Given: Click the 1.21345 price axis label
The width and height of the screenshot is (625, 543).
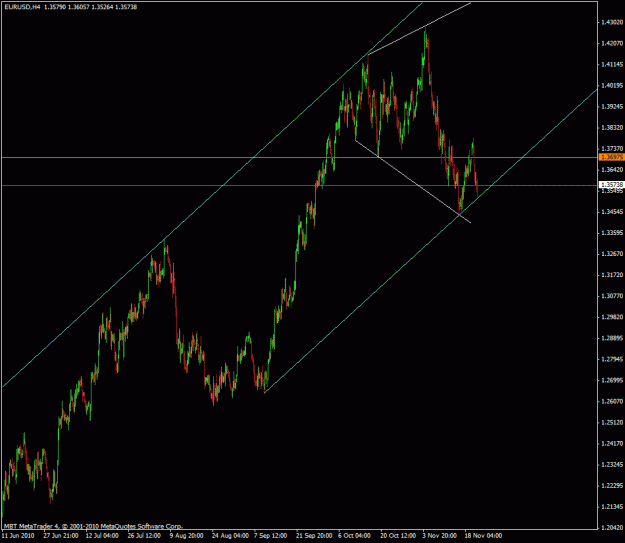Looking at the screenshot, I should (x=612, y=507).
